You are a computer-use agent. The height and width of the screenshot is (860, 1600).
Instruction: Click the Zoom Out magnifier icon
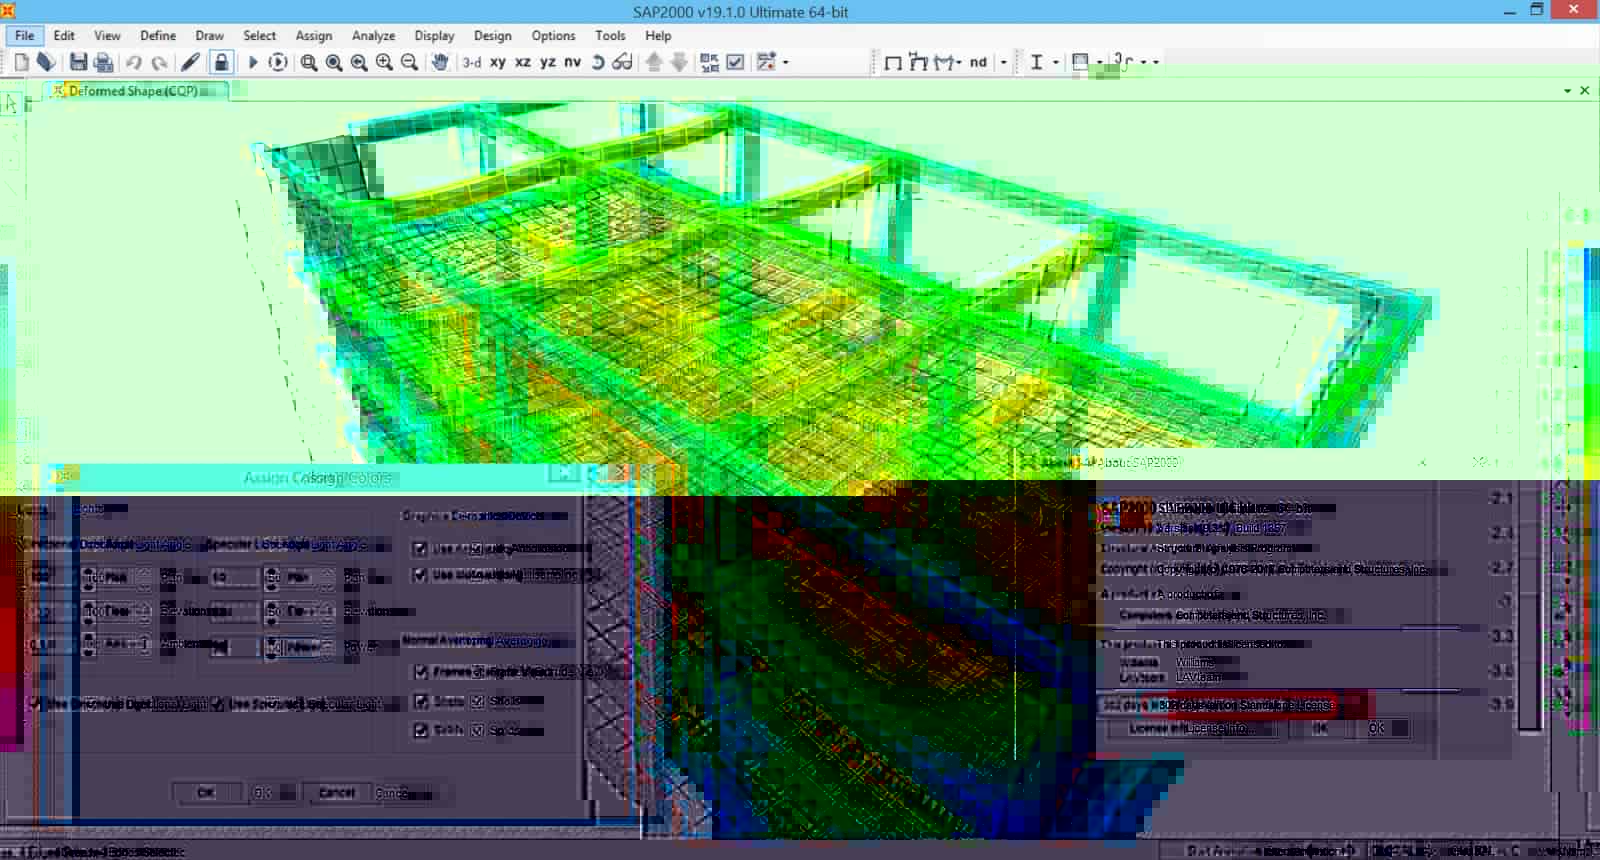[x=409, y=62]
